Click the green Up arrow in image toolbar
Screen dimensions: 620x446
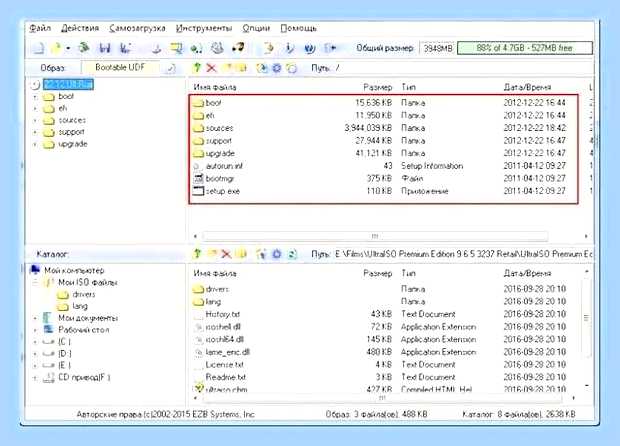click(x=197, y=68)
